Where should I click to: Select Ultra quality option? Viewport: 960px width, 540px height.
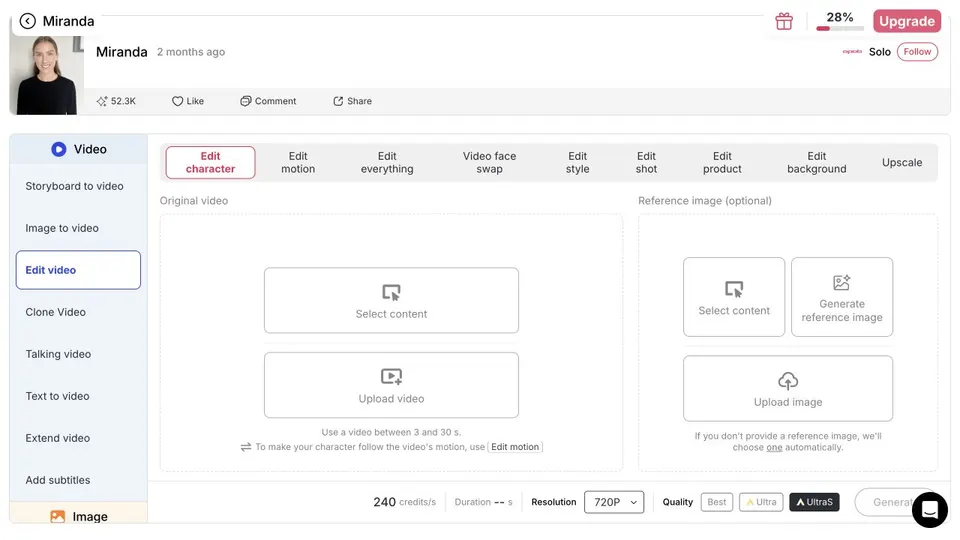click(x=761, y=502)
